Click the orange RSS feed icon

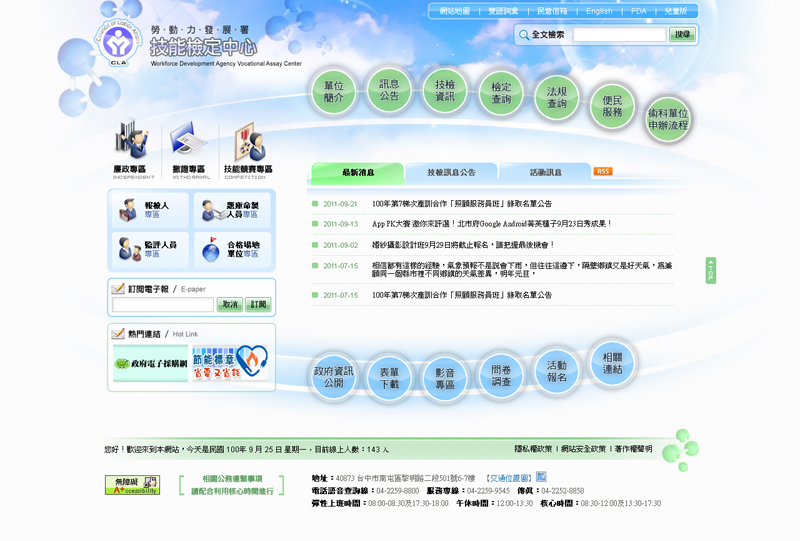click(603, 171)
